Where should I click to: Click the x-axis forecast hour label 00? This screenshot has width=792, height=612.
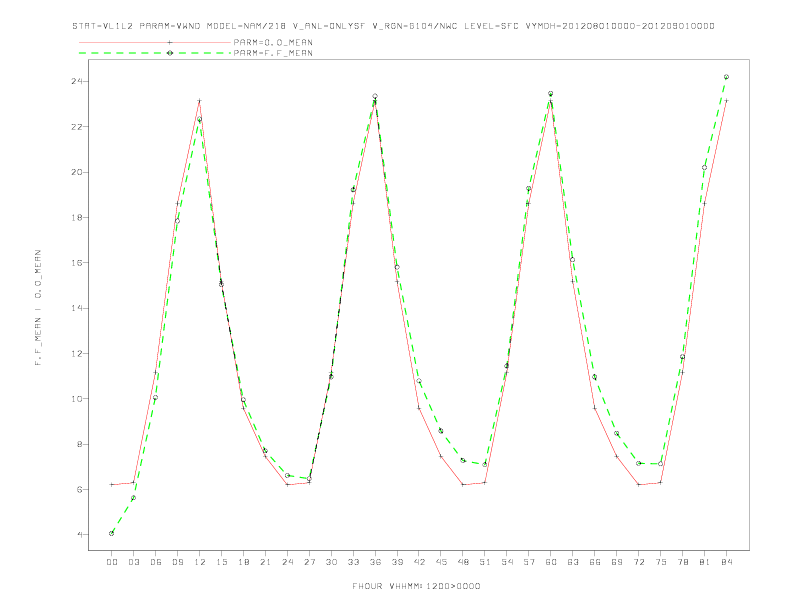click(x=112, y=562)
